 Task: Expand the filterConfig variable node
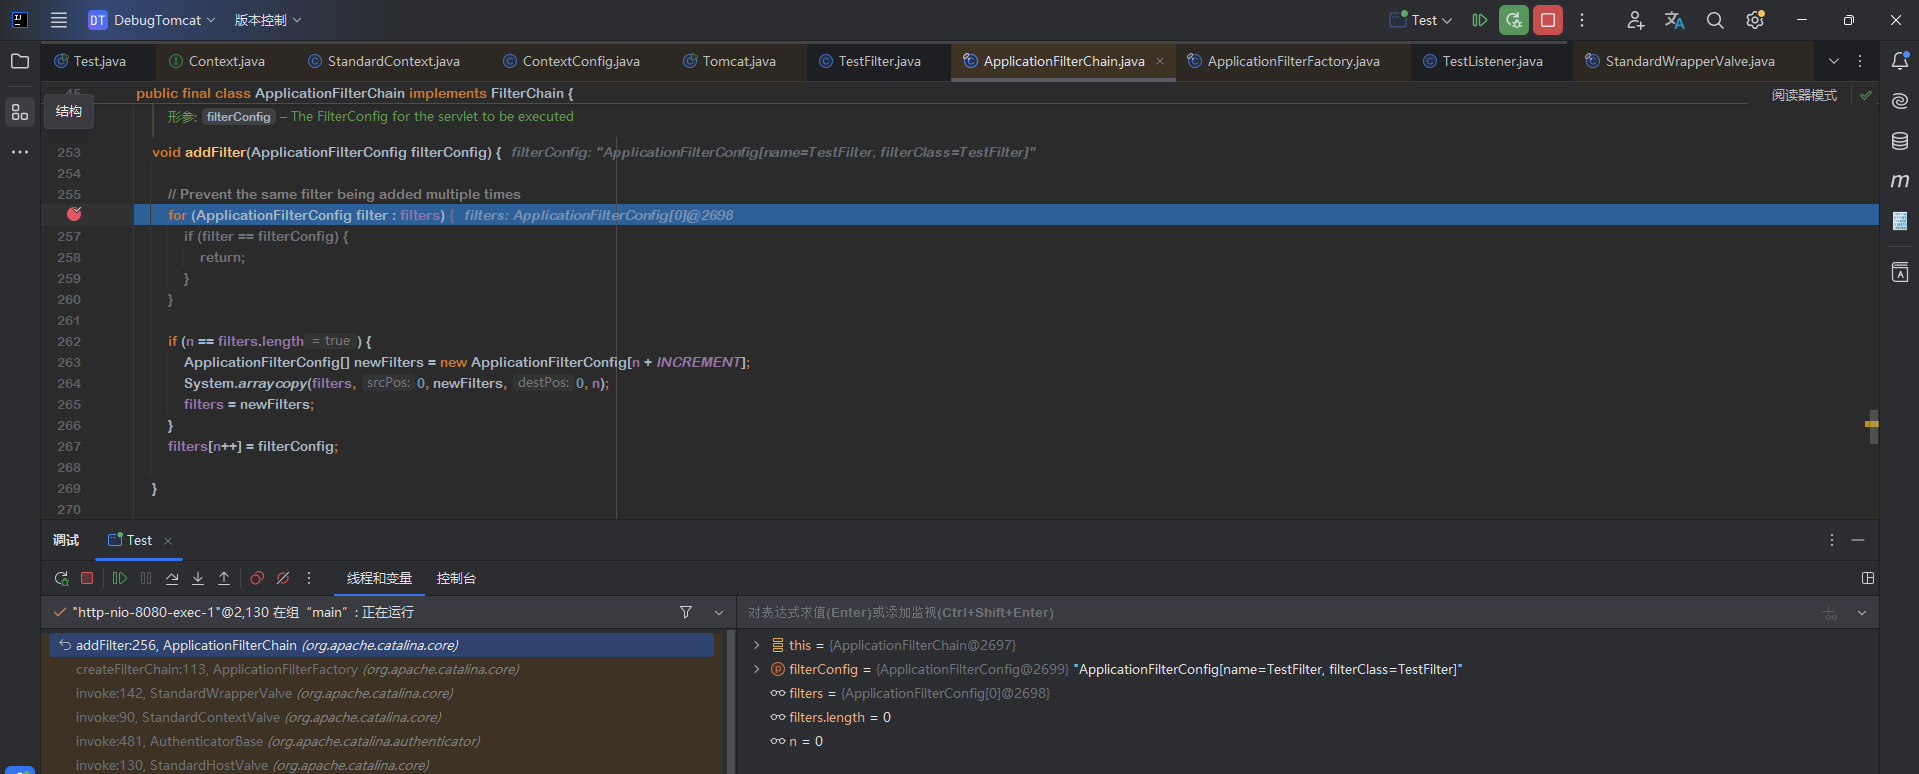756,669
